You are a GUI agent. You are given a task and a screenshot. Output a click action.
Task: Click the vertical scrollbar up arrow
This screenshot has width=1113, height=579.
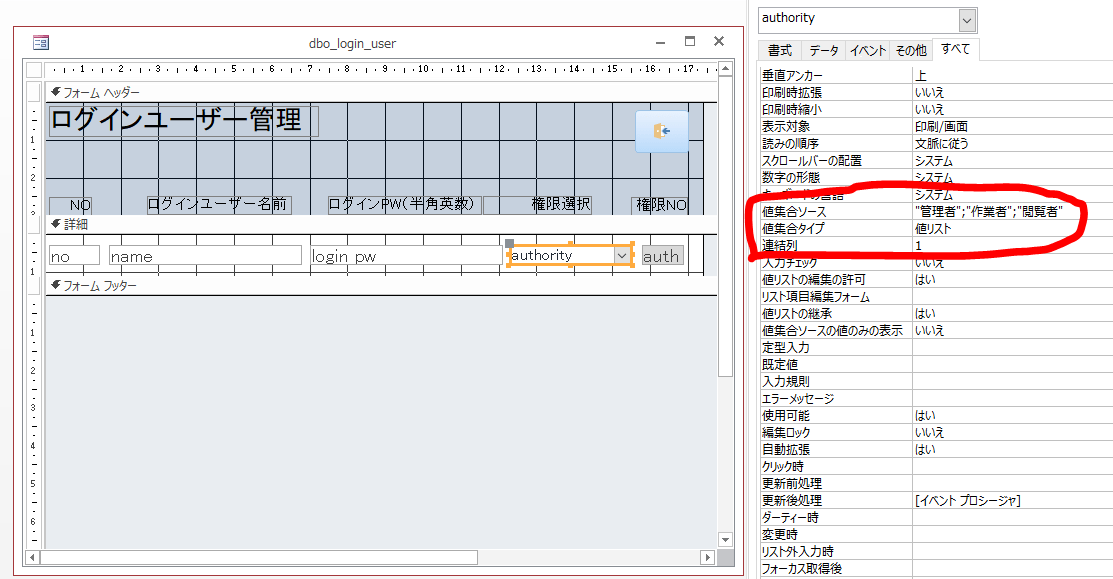[725, 69]
